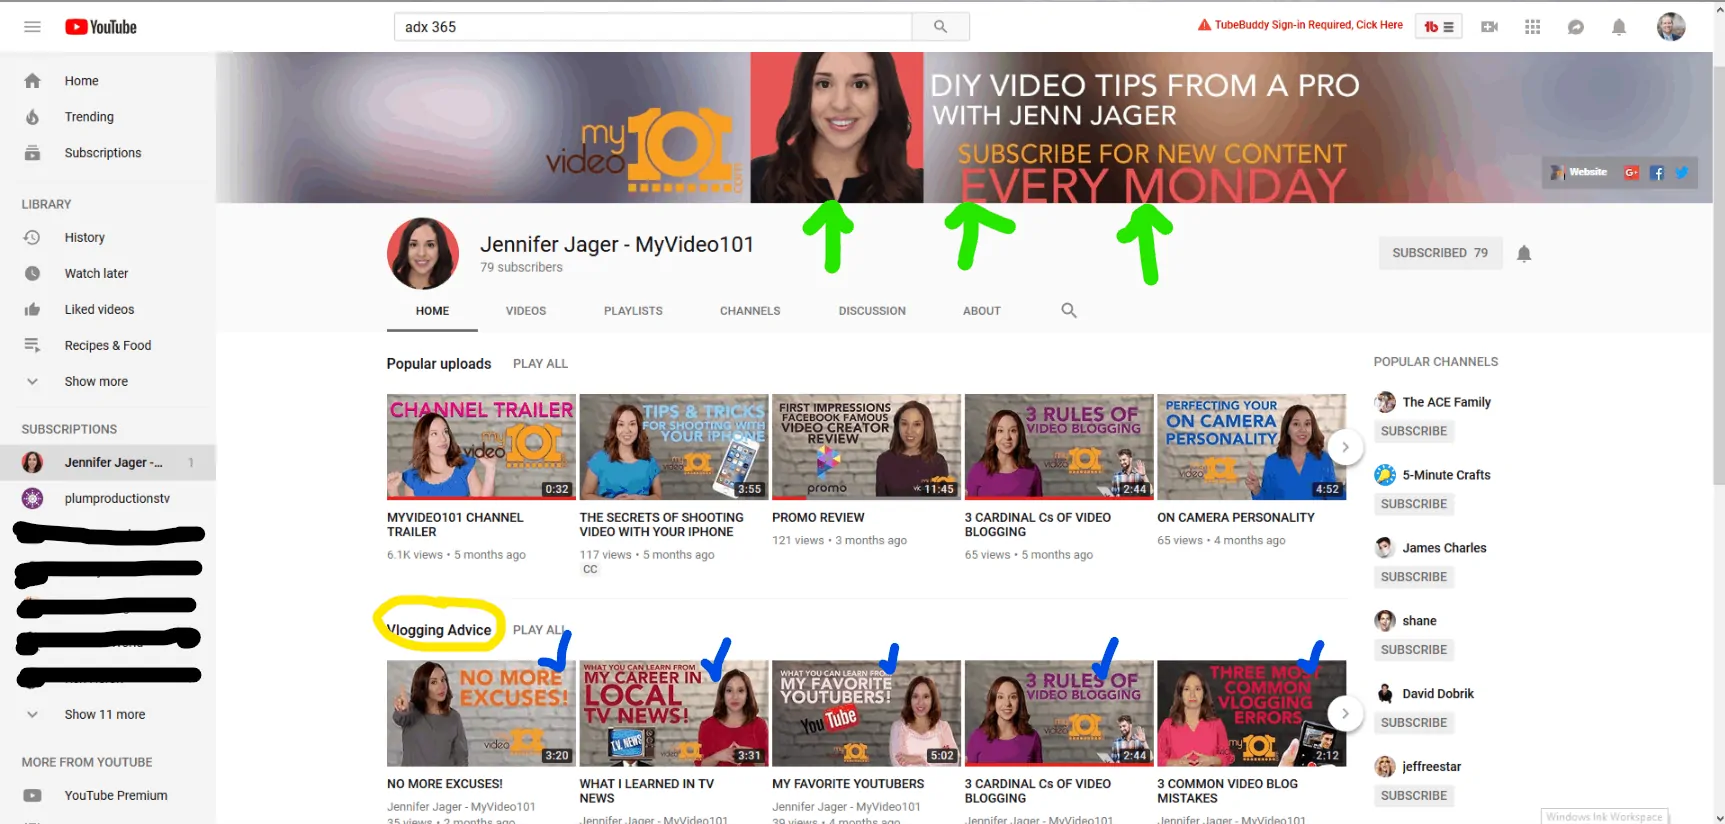
Task: Open Trending in the sidebar
Action: [x=89, y=117]
